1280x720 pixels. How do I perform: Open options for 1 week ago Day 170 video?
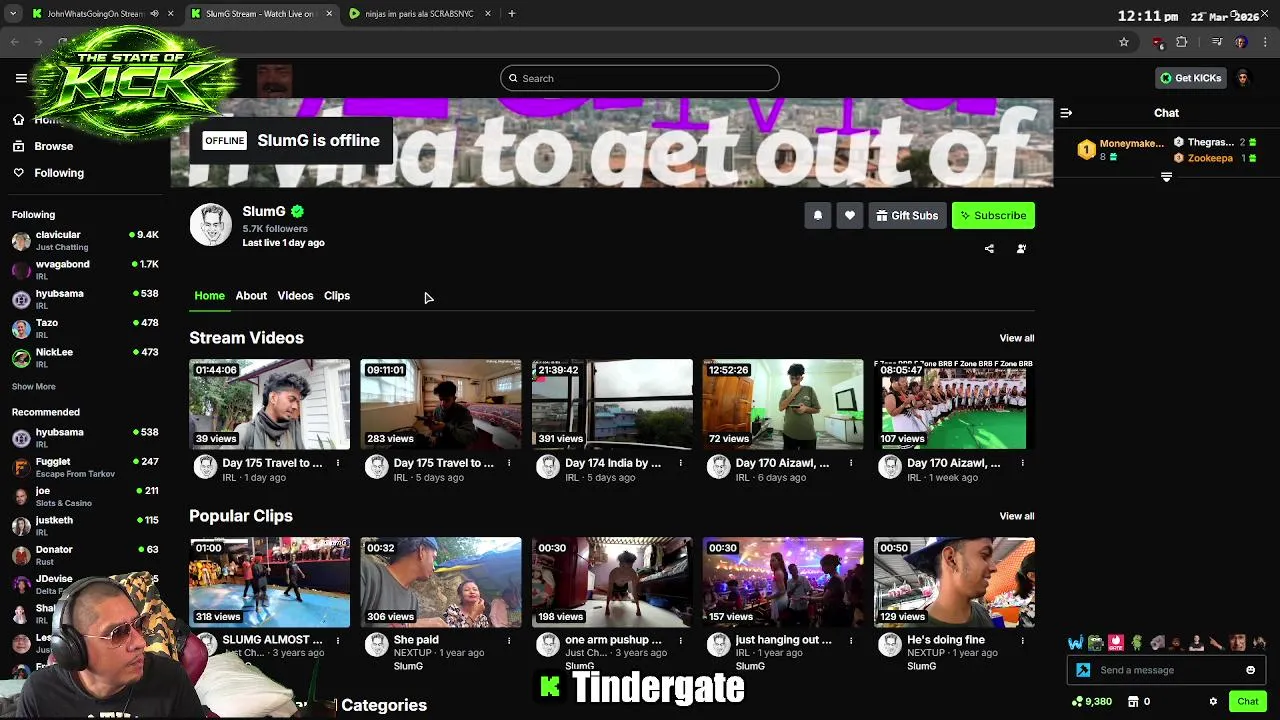click(x=1022, y=463)
